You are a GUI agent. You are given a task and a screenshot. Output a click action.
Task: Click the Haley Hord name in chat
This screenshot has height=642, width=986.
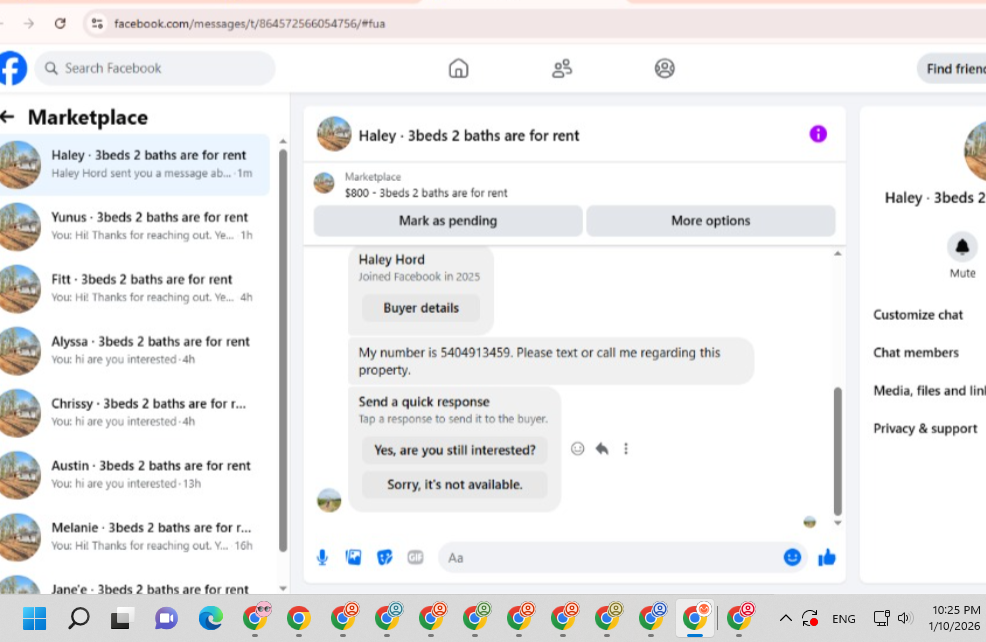(x=391, y=260)
